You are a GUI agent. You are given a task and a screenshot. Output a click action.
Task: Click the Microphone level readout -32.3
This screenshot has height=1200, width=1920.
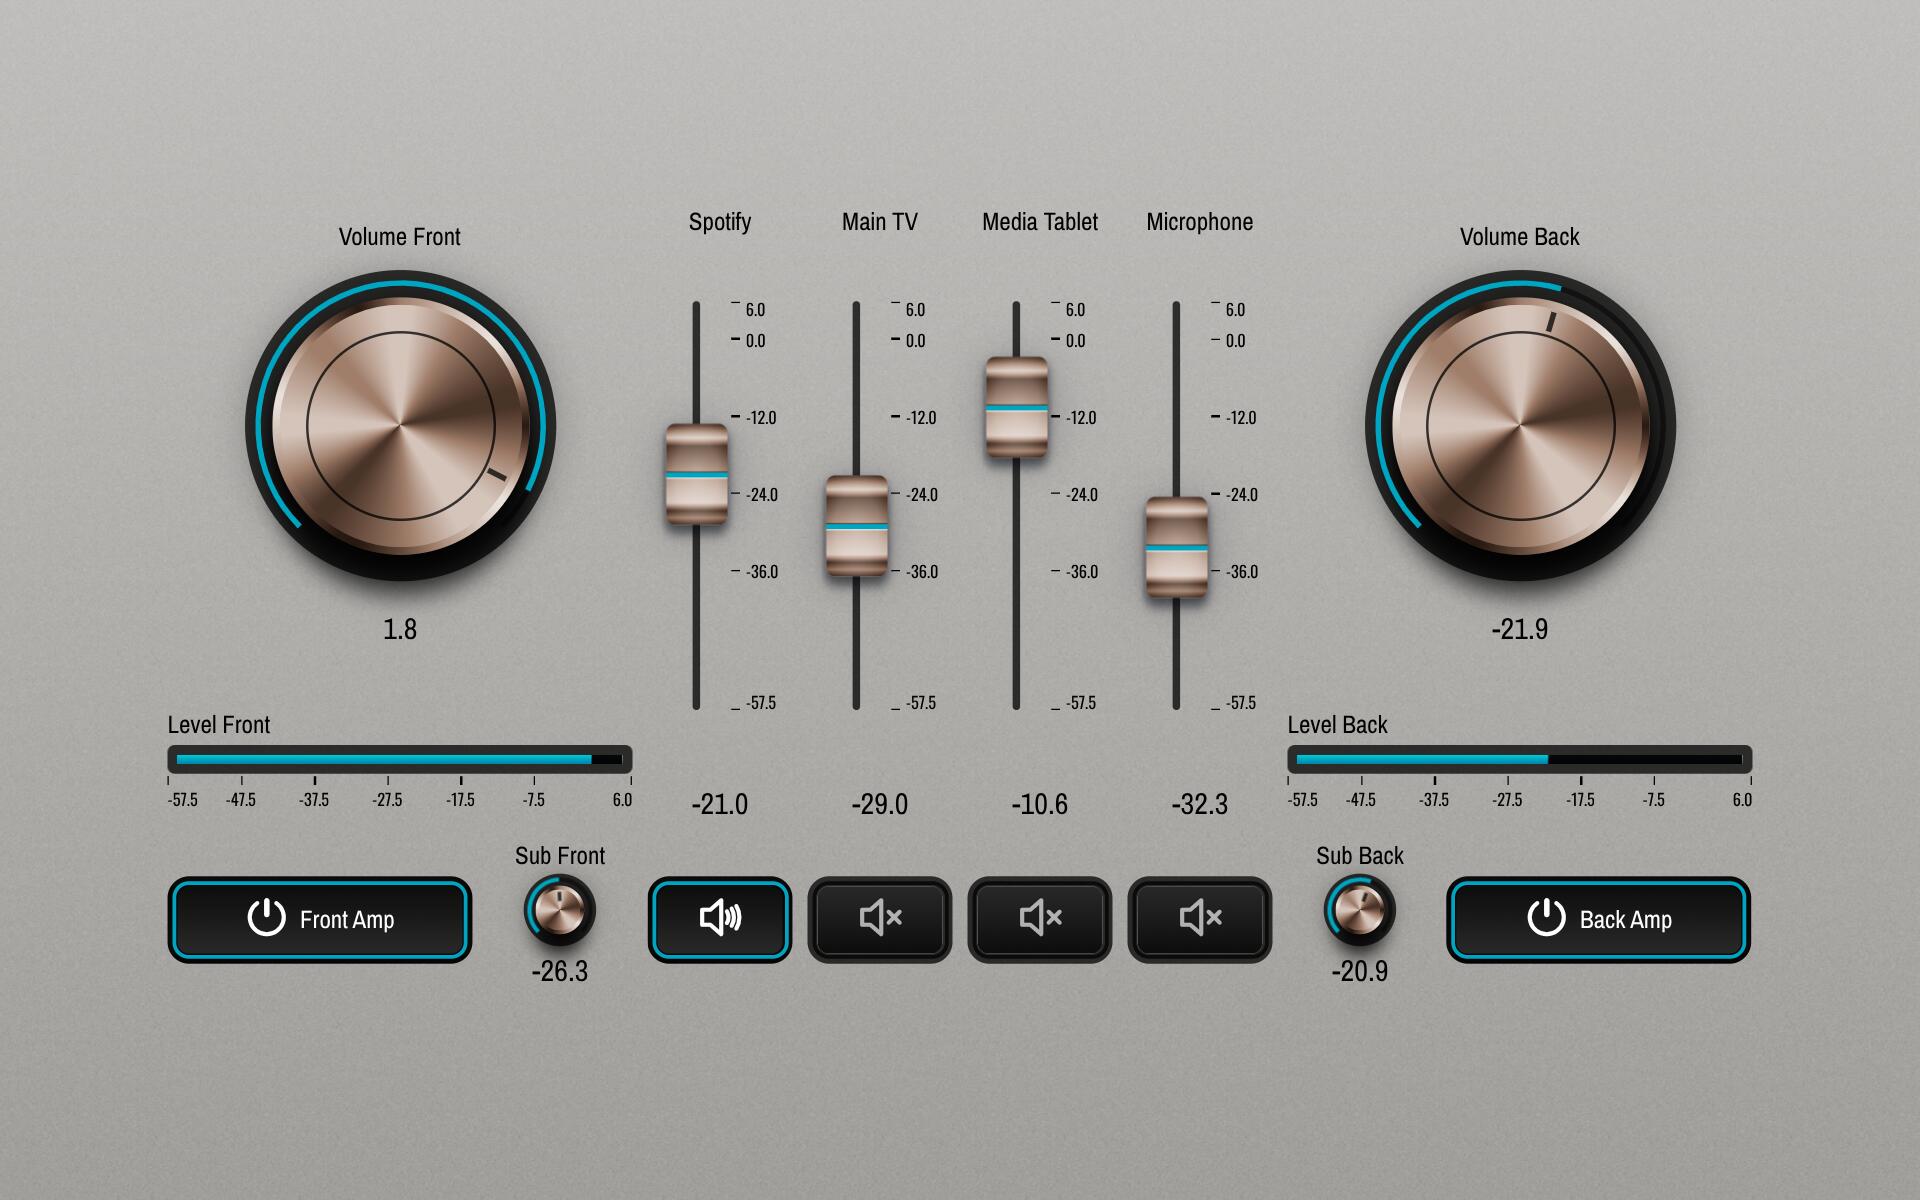click(1199, 804)
